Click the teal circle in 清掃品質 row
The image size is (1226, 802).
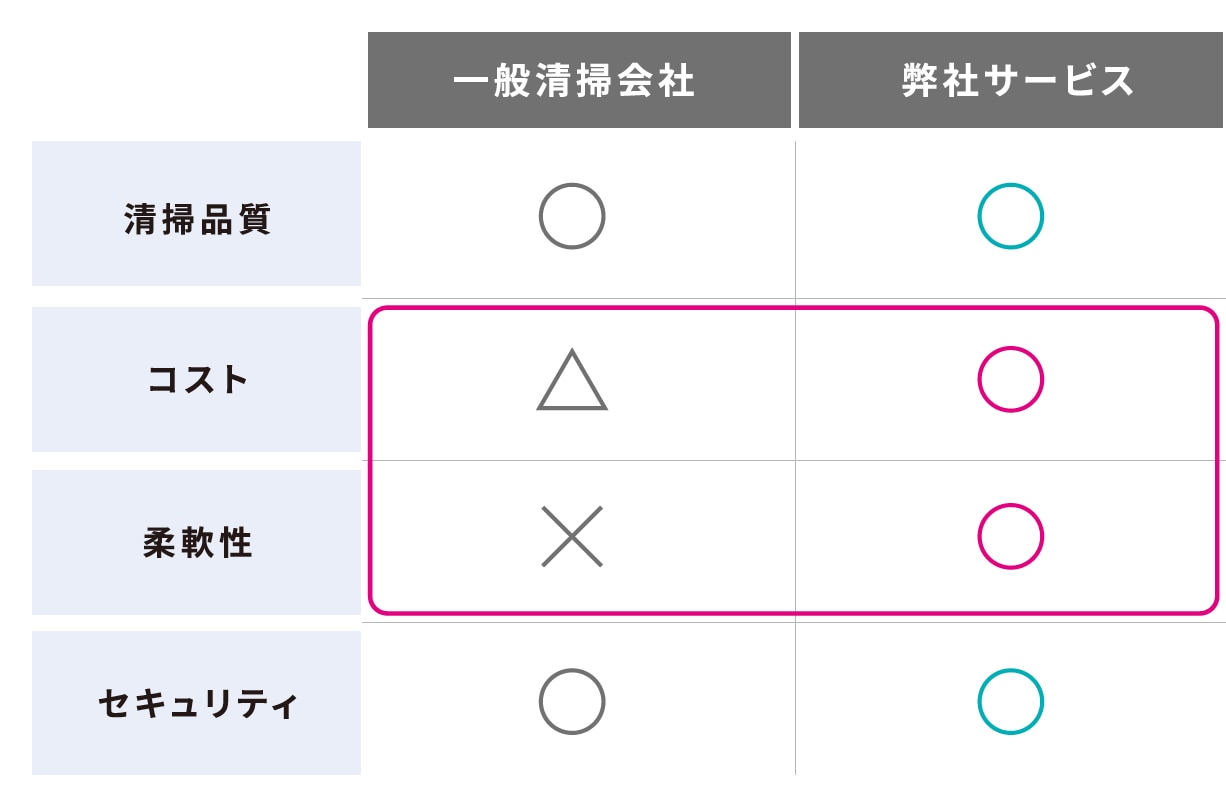pyautogui.click(x=1010, y=216)
